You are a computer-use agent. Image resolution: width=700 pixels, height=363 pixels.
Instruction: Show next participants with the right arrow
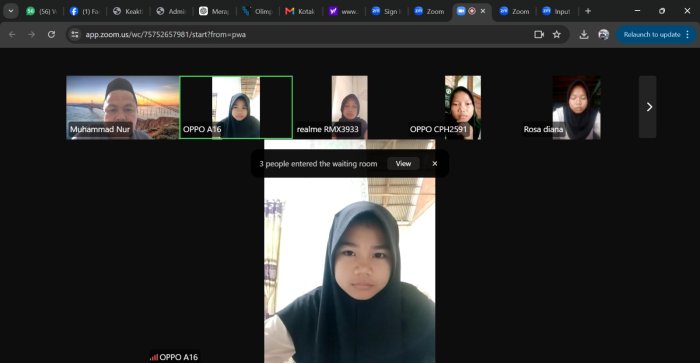click(x=648, y=107)
